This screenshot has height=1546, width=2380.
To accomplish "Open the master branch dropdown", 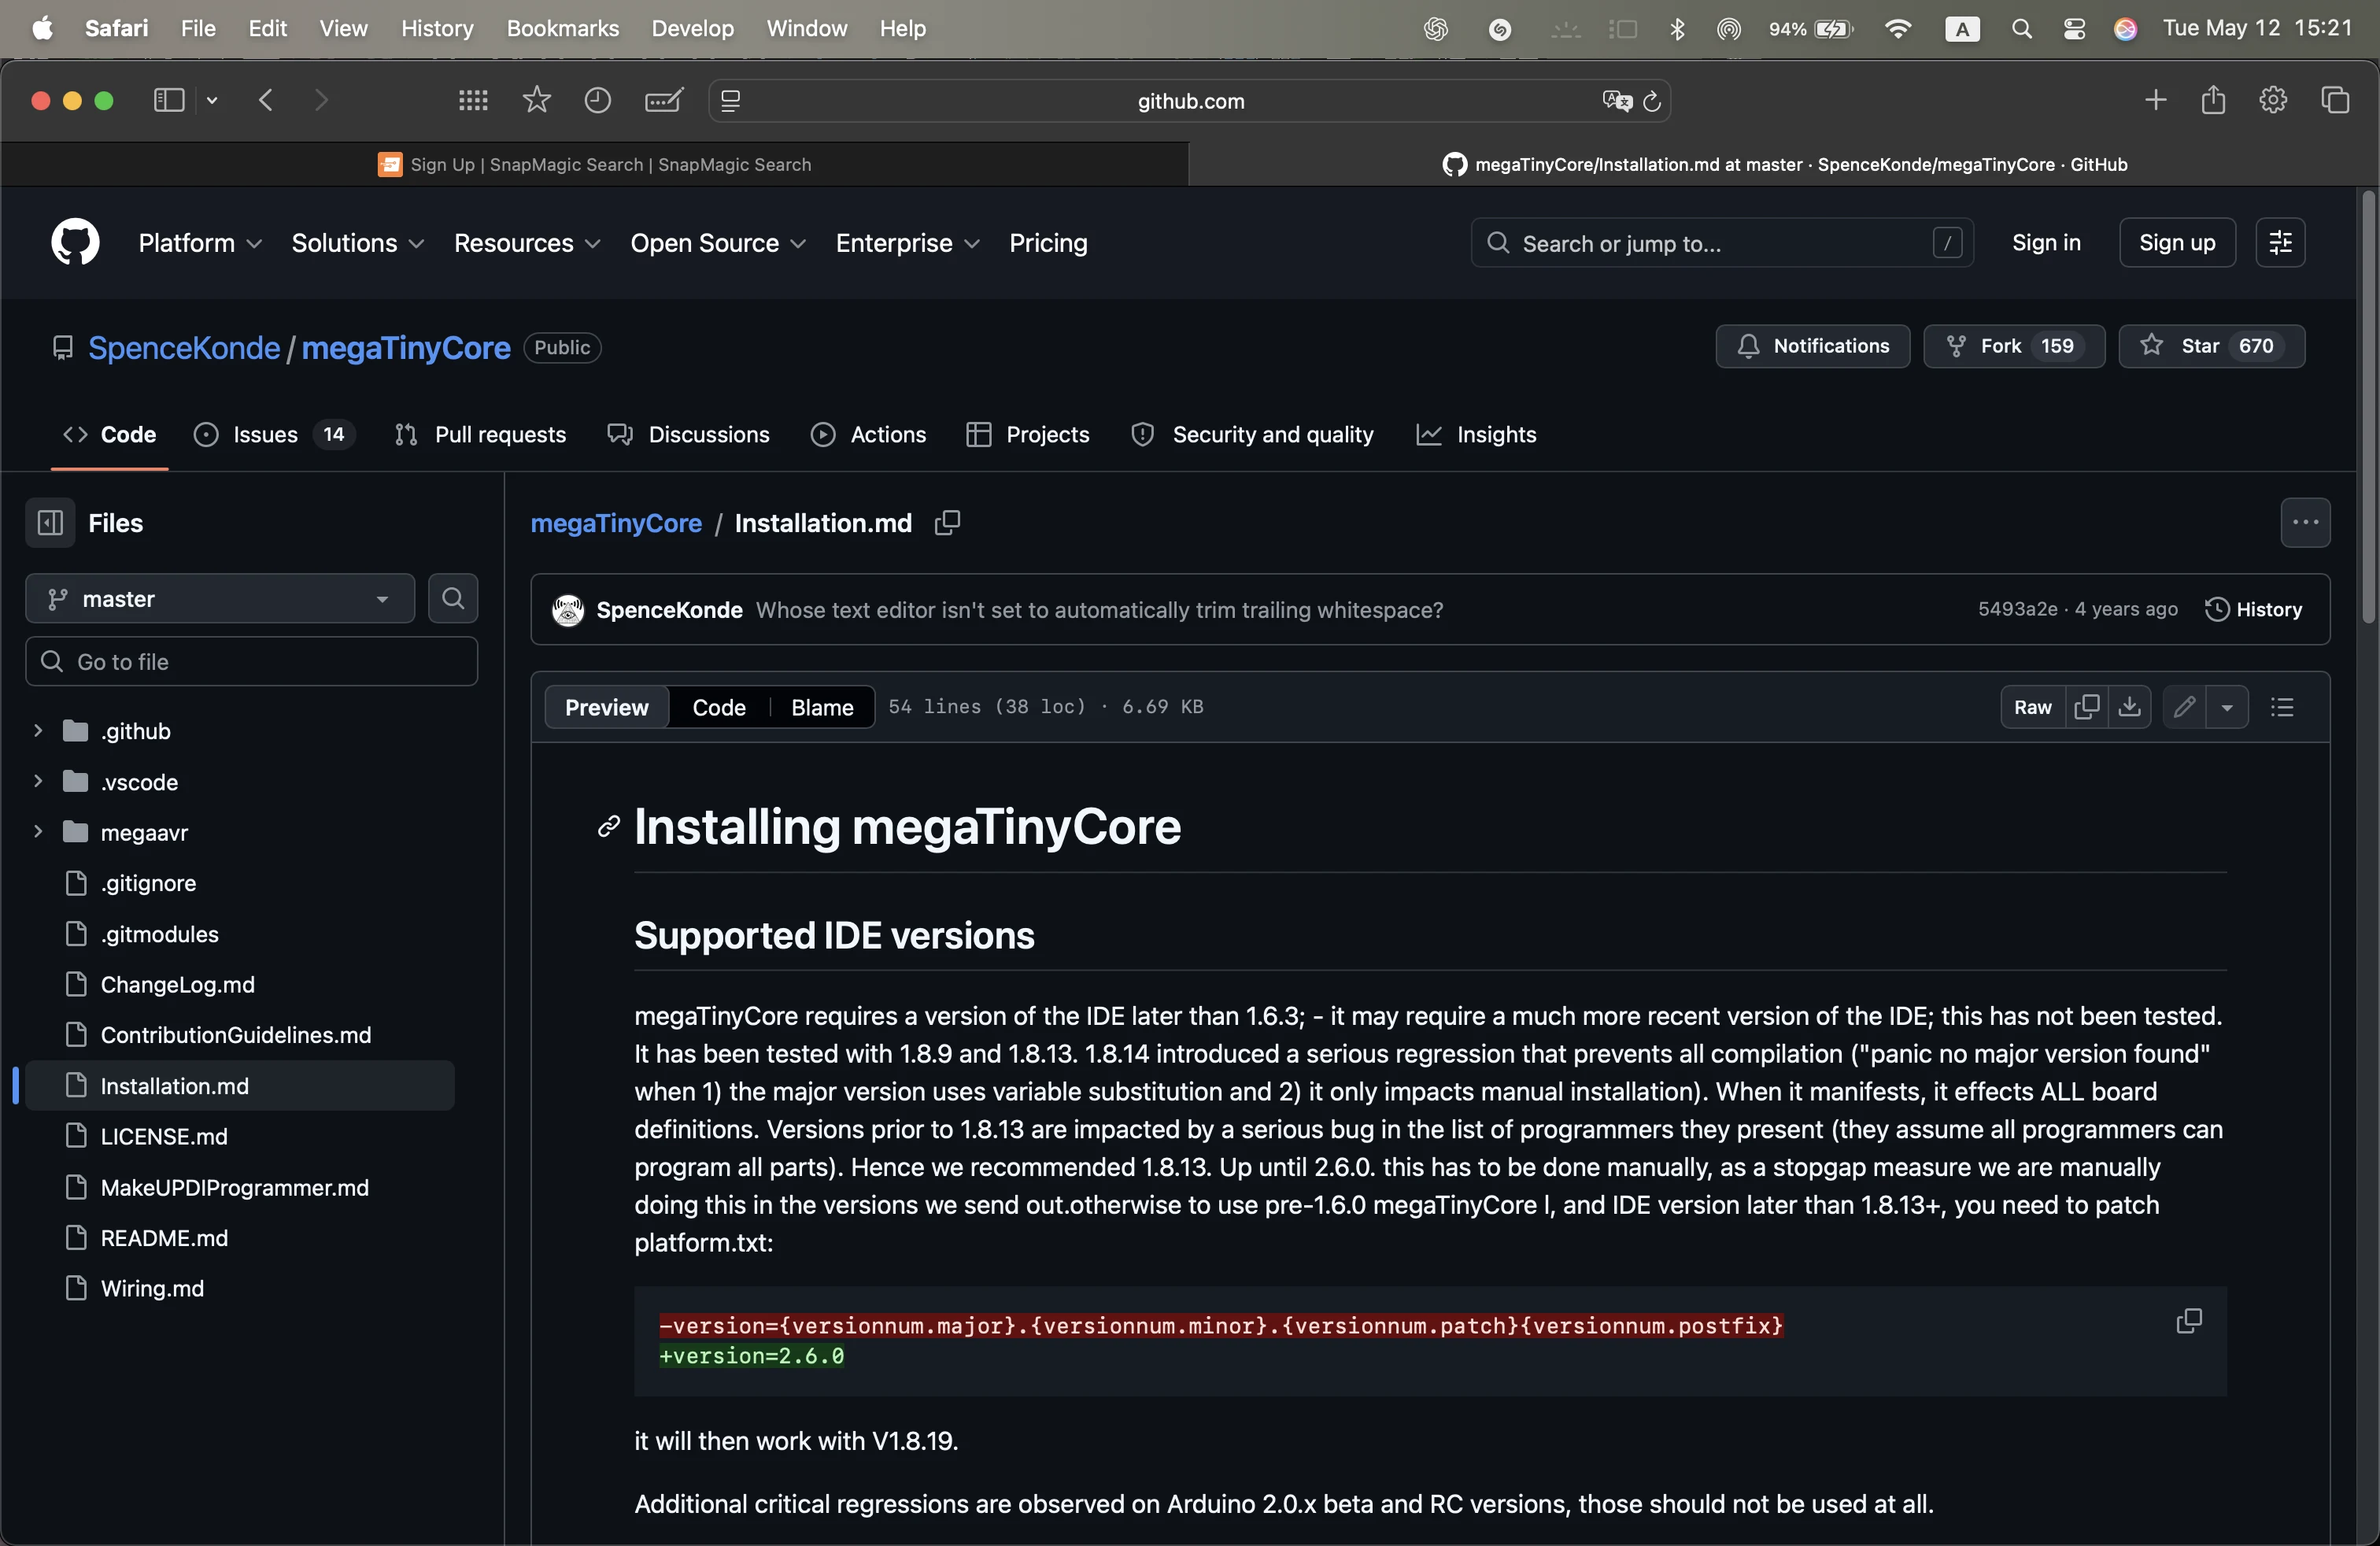I will click(x=220, y=599).
